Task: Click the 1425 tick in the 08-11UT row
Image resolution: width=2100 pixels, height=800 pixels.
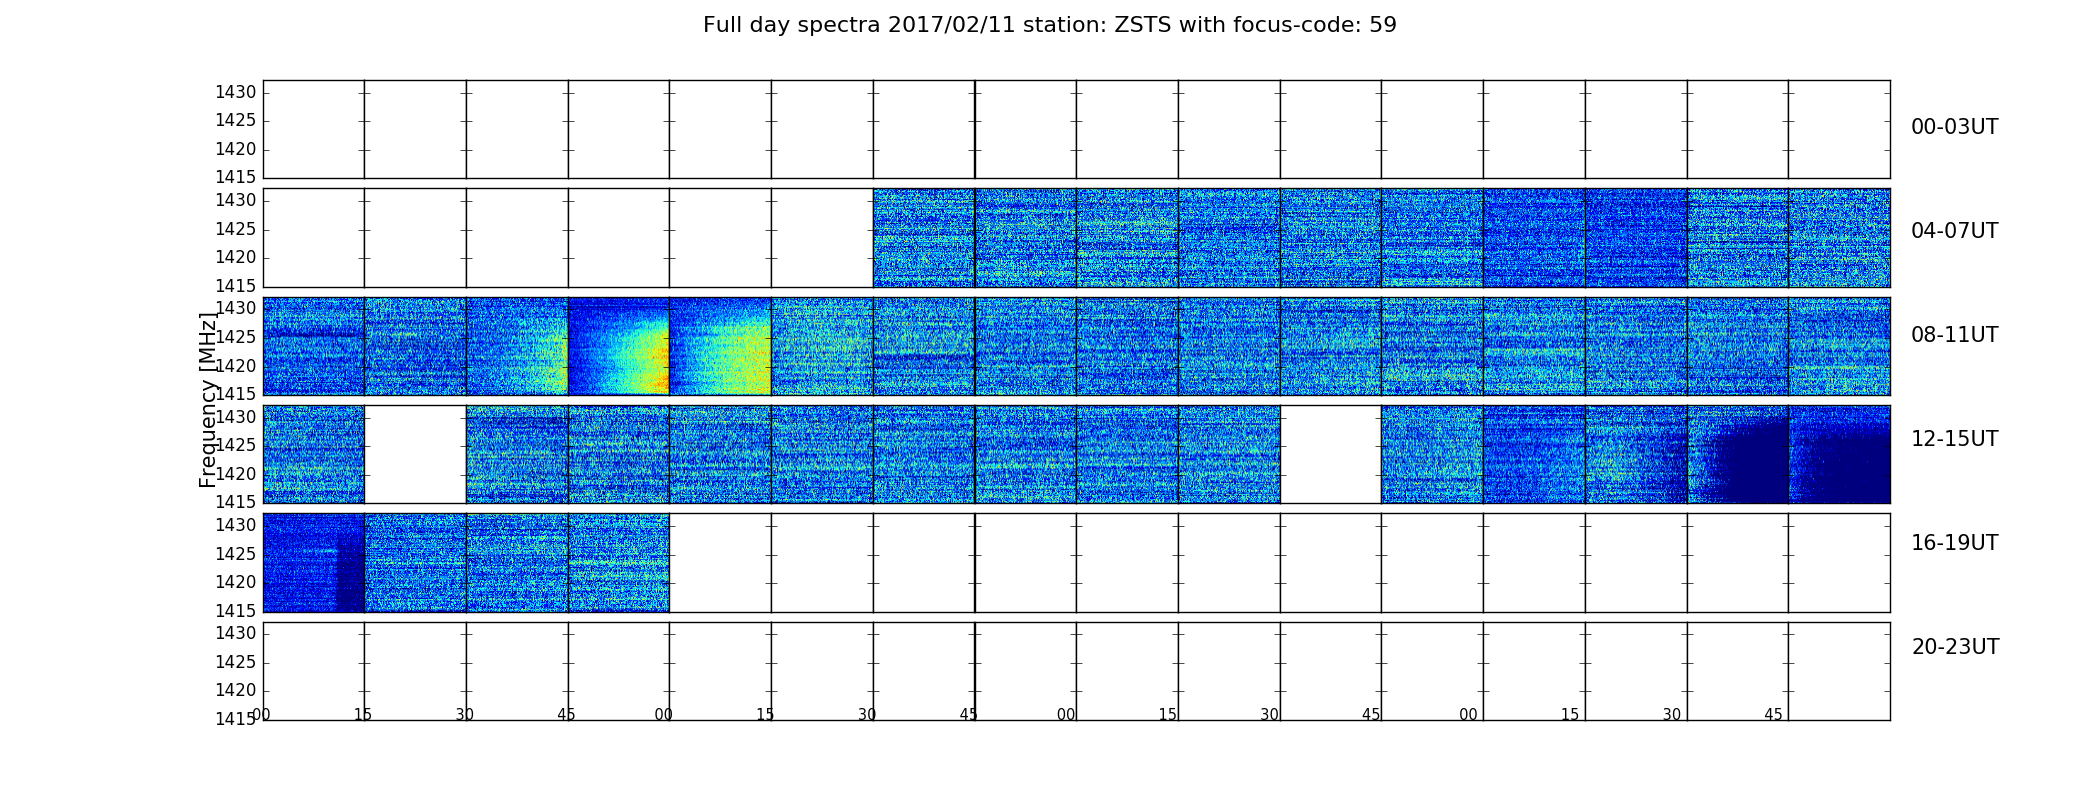Action: point(236,337)
